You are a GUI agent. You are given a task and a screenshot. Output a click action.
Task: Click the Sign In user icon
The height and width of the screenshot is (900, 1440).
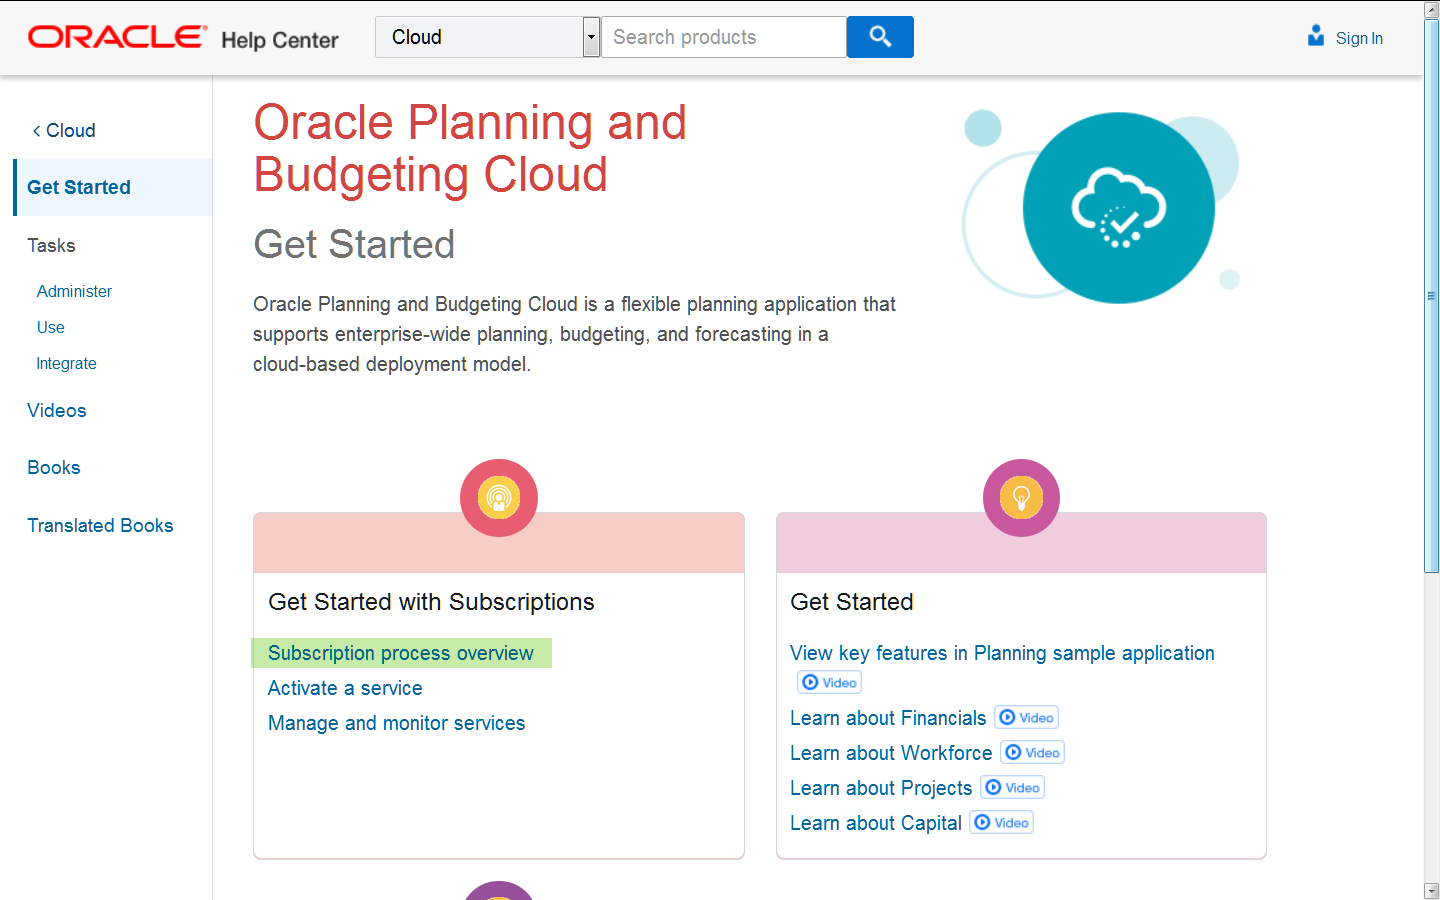pos(1316,37)
